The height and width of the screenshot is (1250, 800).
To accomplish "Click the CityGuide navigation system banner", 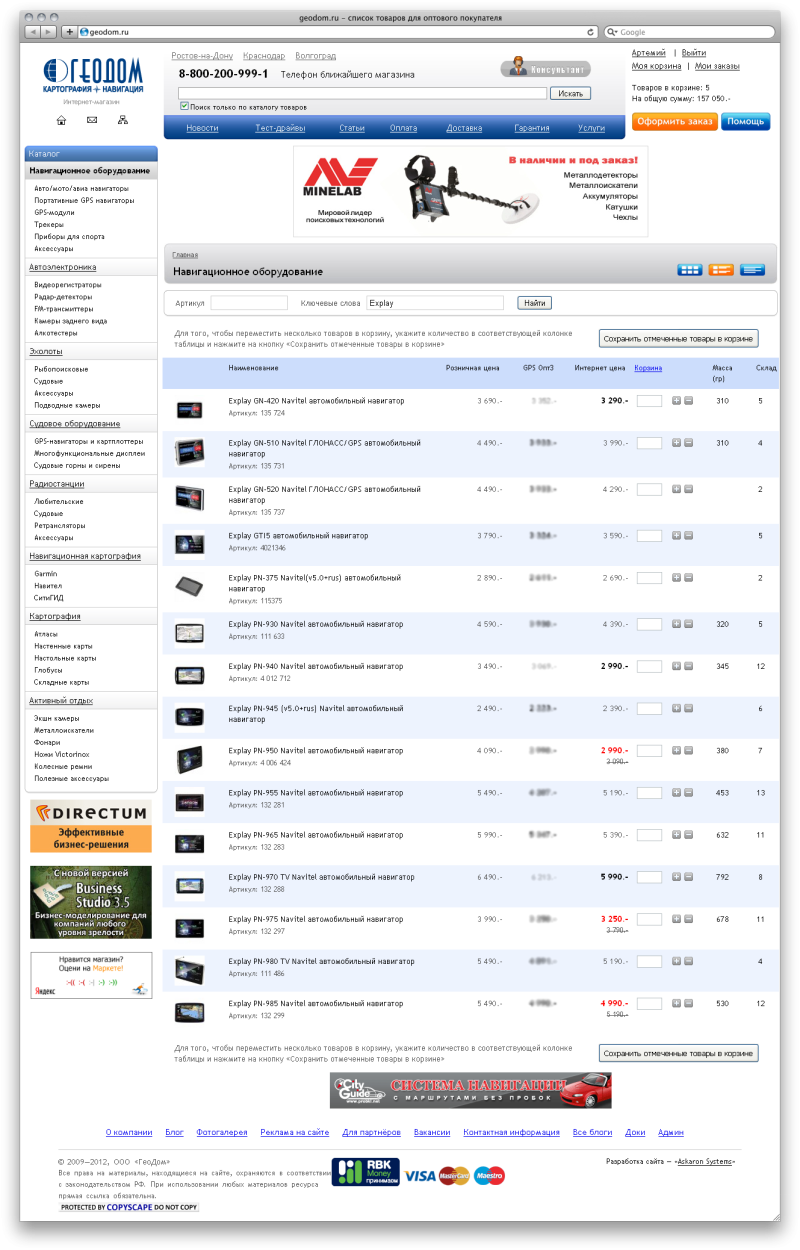I will click(x=470, y=1089).
